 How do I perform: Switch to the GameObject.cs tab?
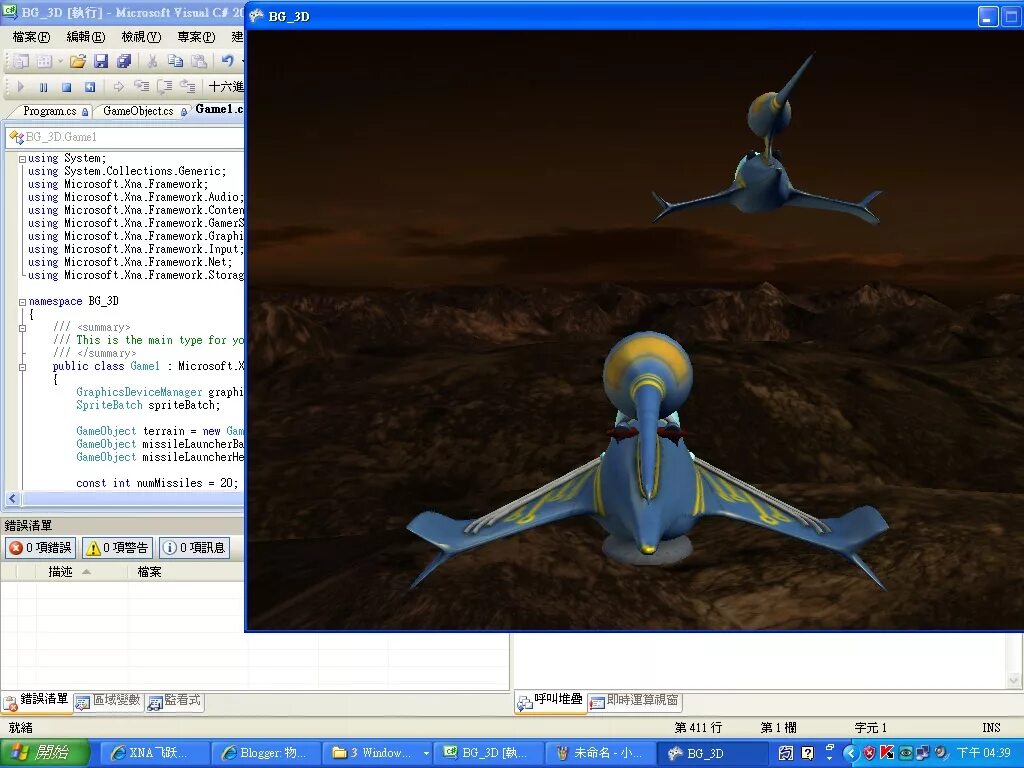138,111
